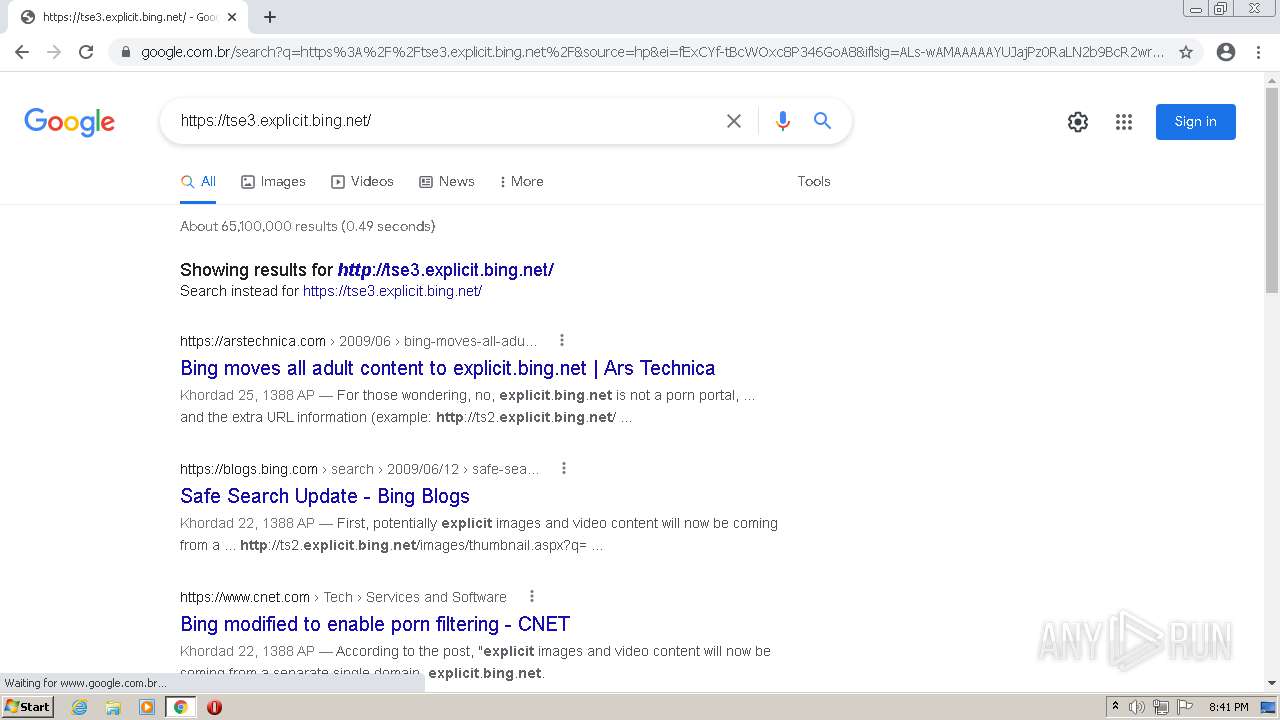Open the Google apps grid

1124,122
